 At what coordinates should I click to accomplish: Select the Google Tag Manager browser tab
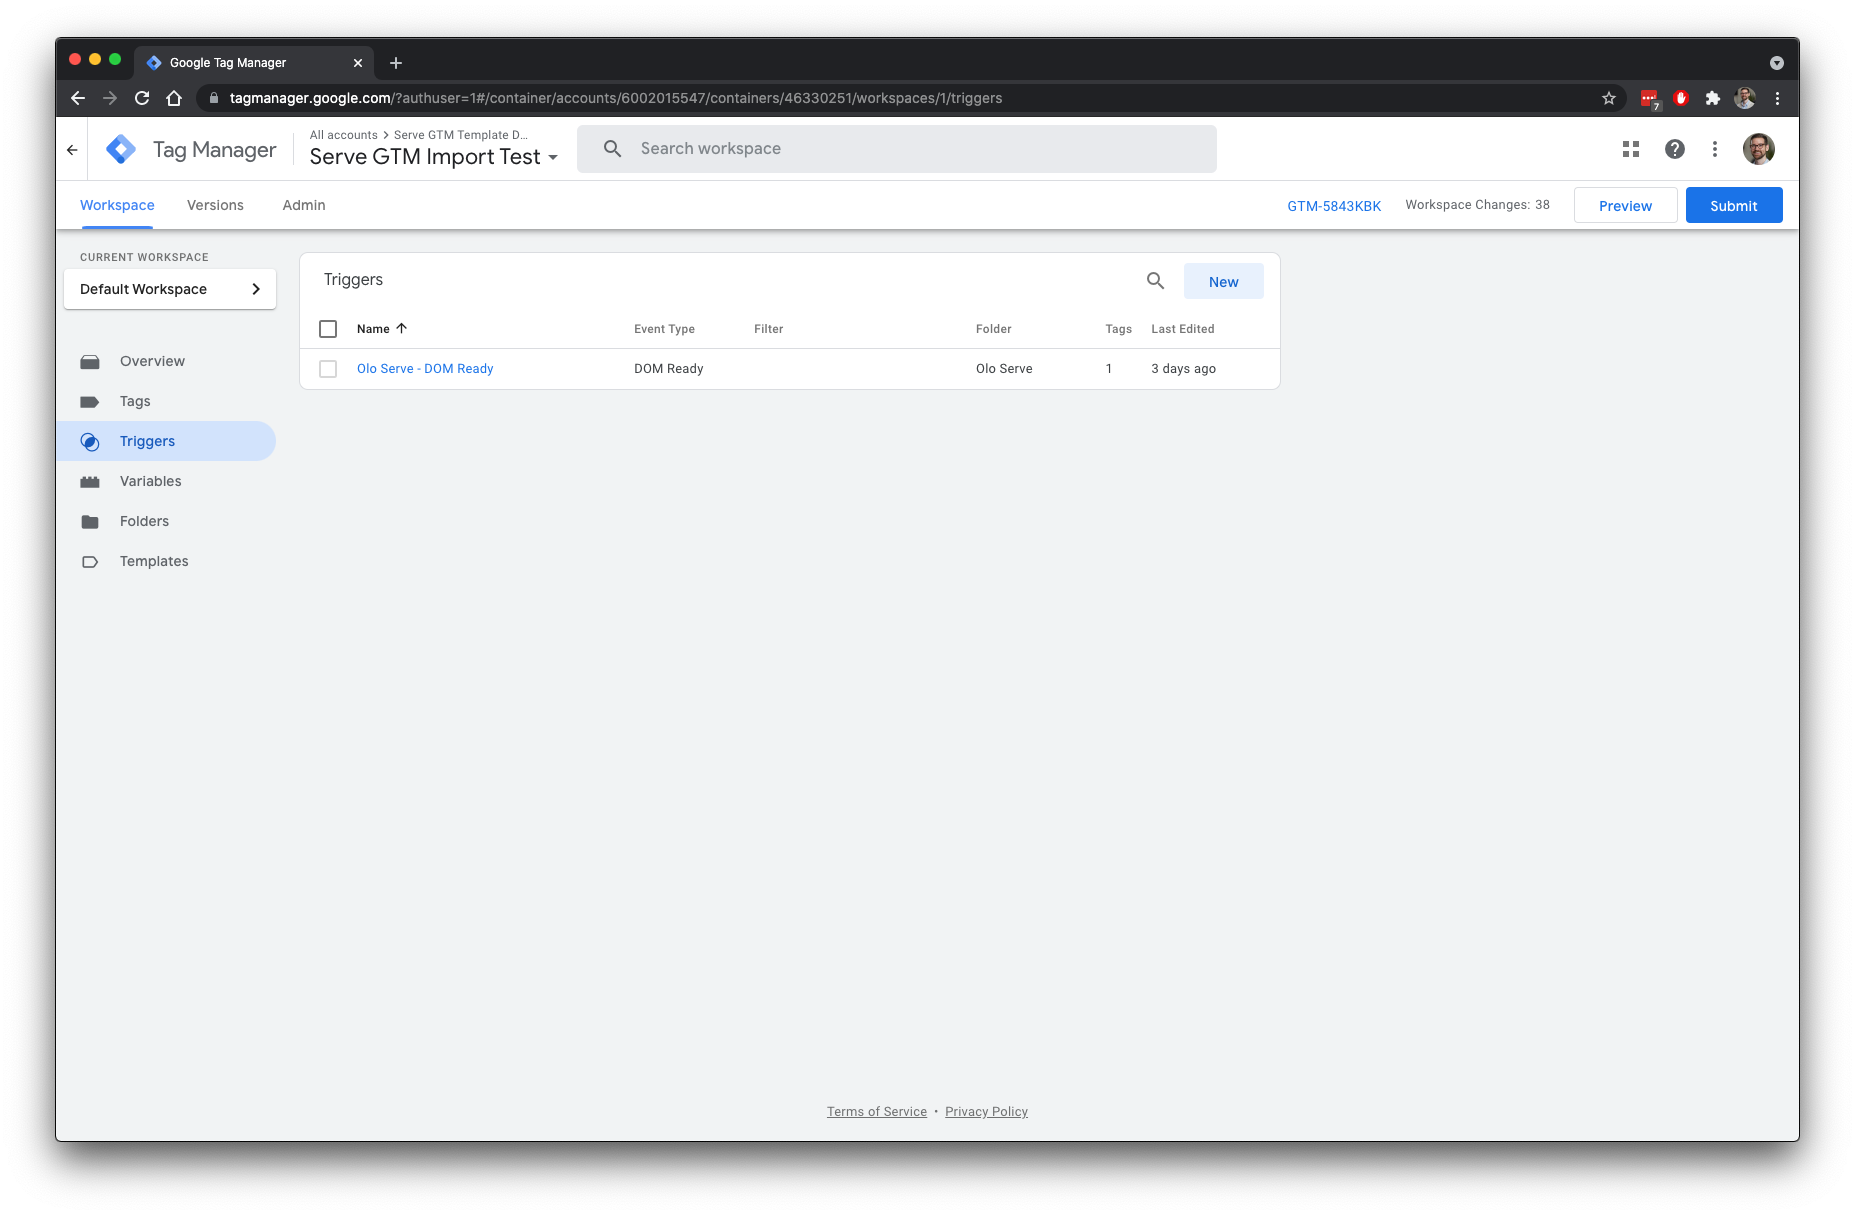pos(254,63)
